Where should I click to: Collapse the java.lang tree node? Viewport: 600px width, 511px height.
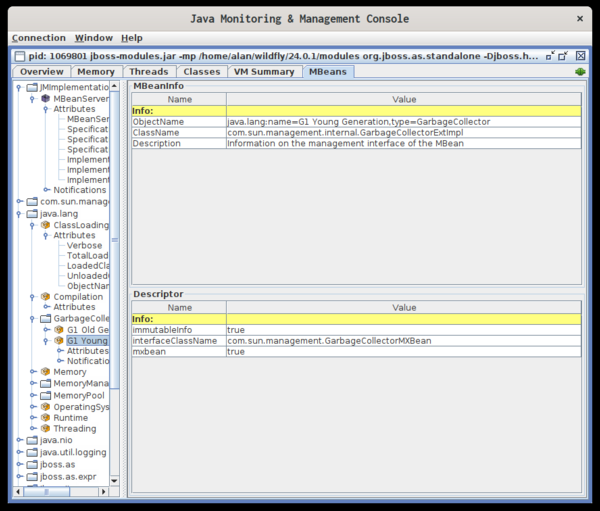click(x=19, y=214)
